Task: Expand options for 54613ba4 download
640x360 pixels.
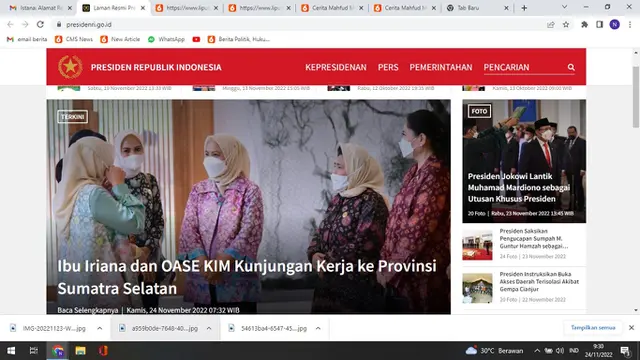Action: 318,328
